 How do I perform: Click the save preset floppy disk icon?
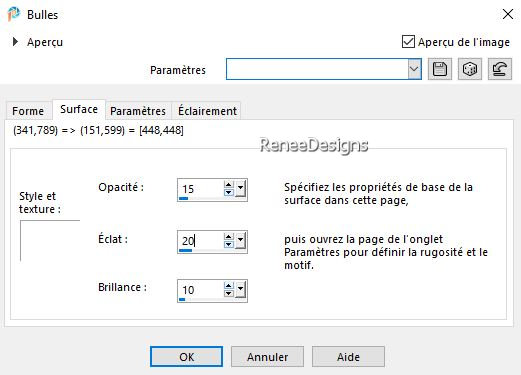[x=440, y=69]
